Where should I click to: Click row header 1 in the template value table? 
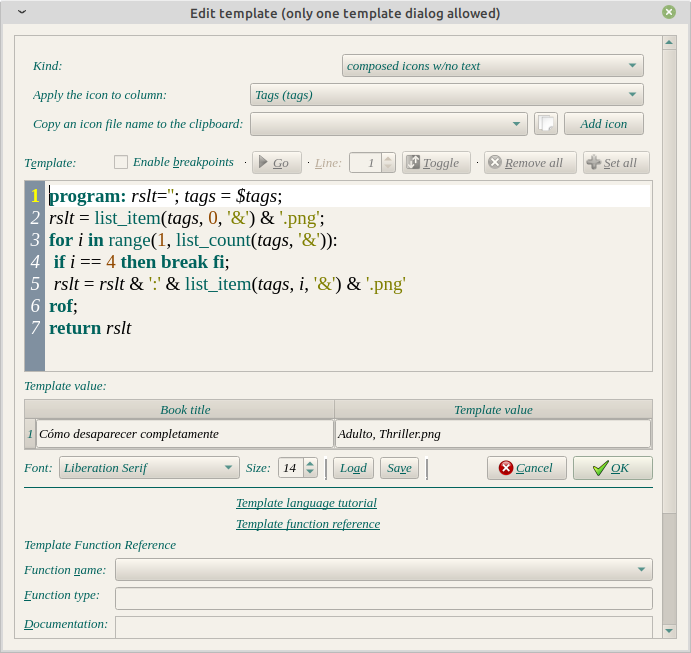tap(30, 434)
